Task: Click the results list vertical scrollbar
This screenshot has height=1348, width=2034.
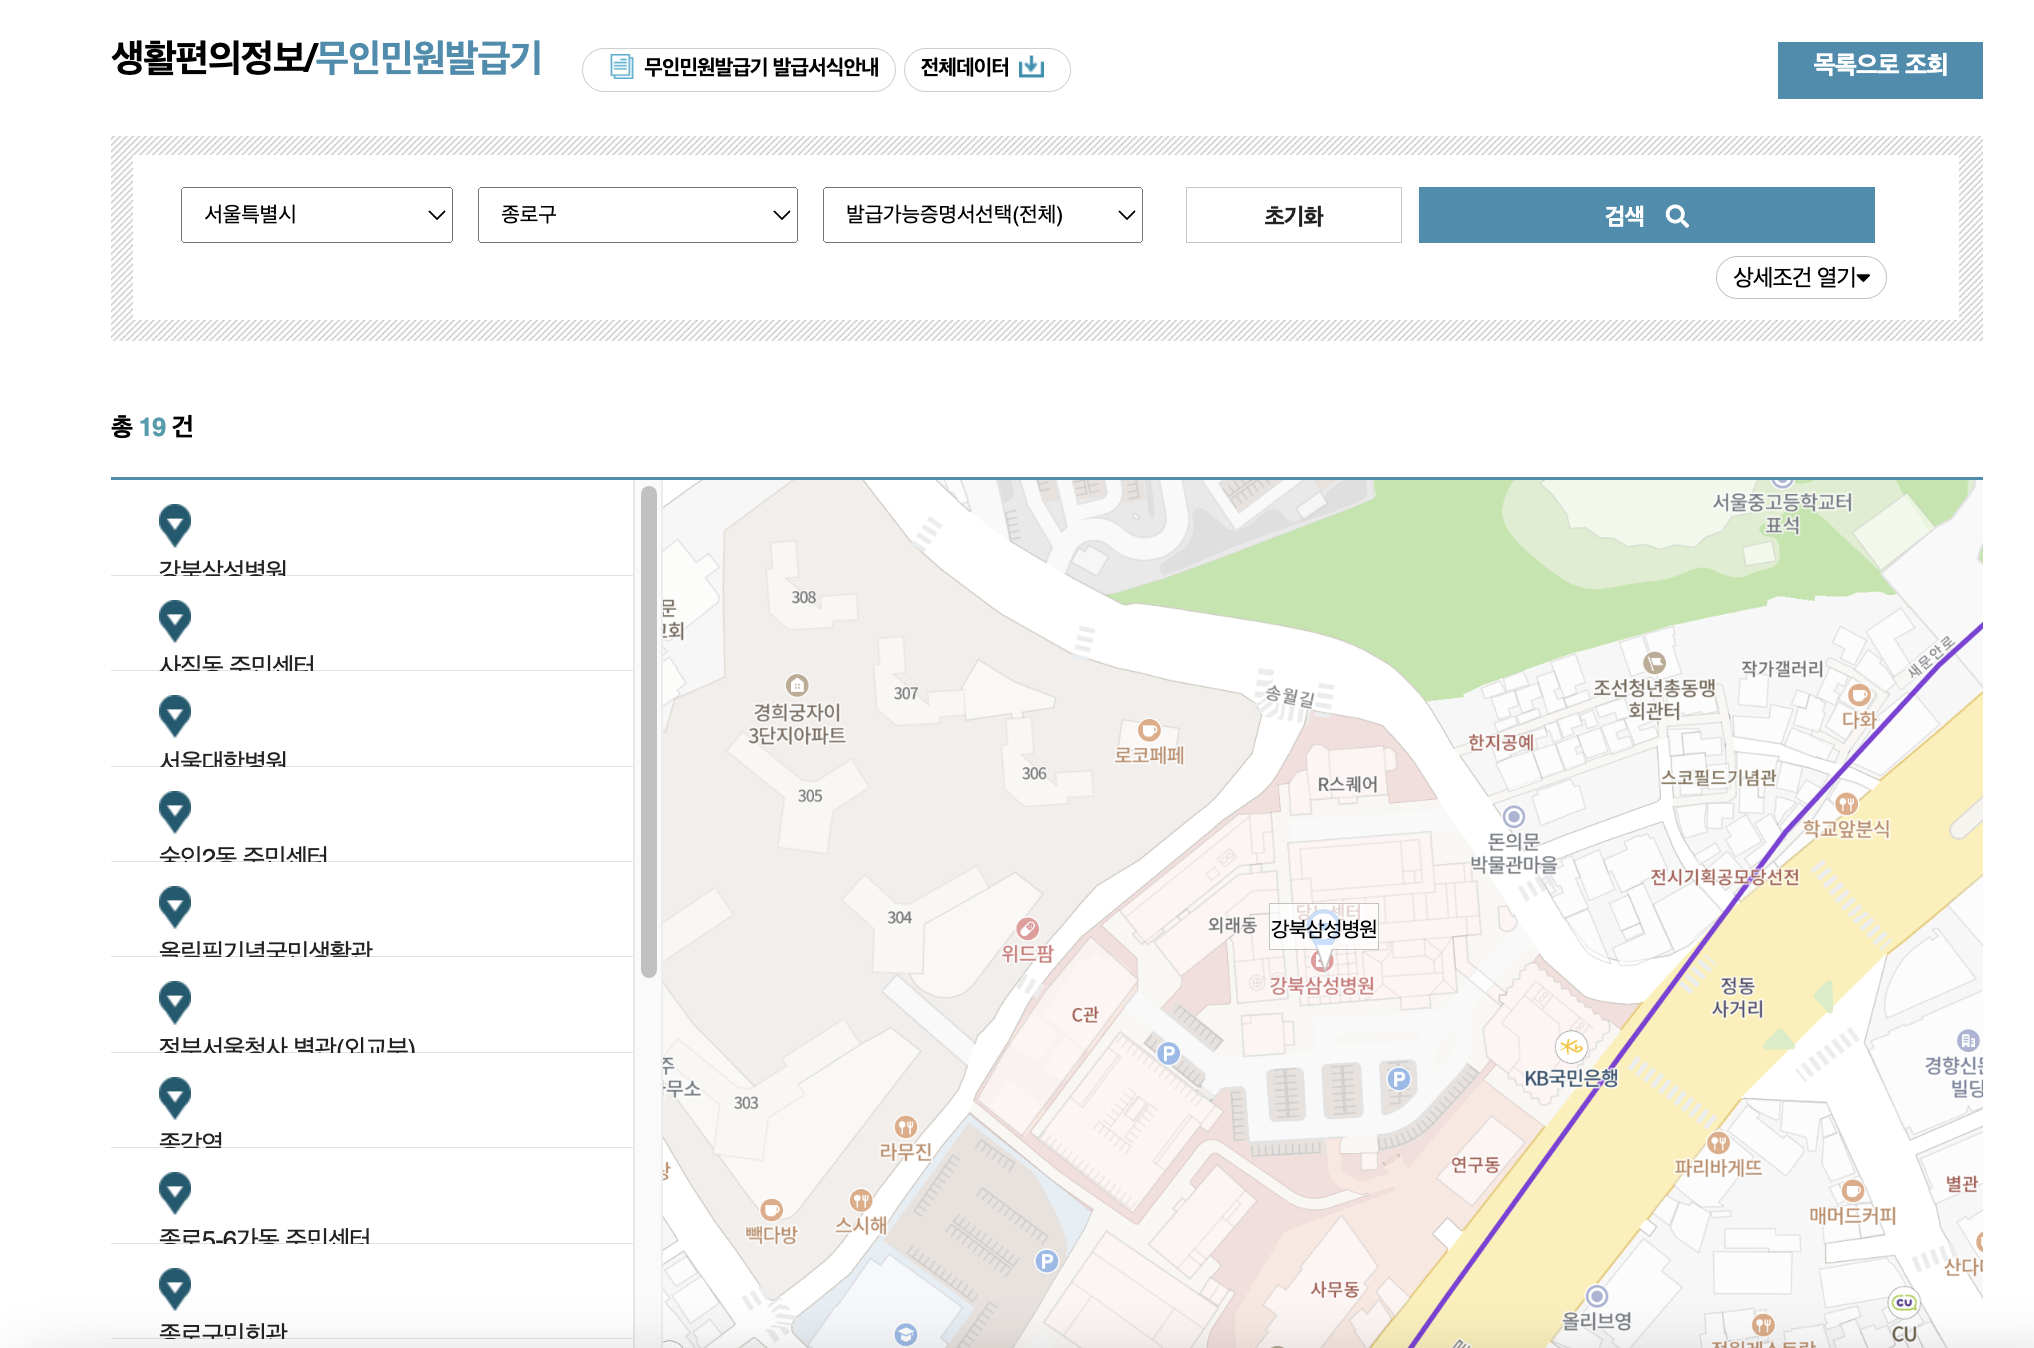Action: (649, 730)
